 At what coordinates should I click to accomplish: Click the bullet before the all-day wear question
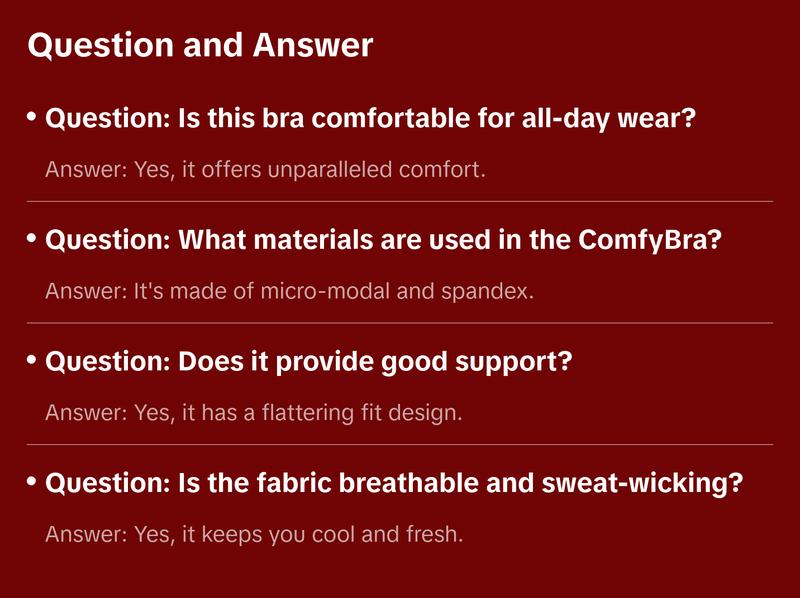(32, 117)
